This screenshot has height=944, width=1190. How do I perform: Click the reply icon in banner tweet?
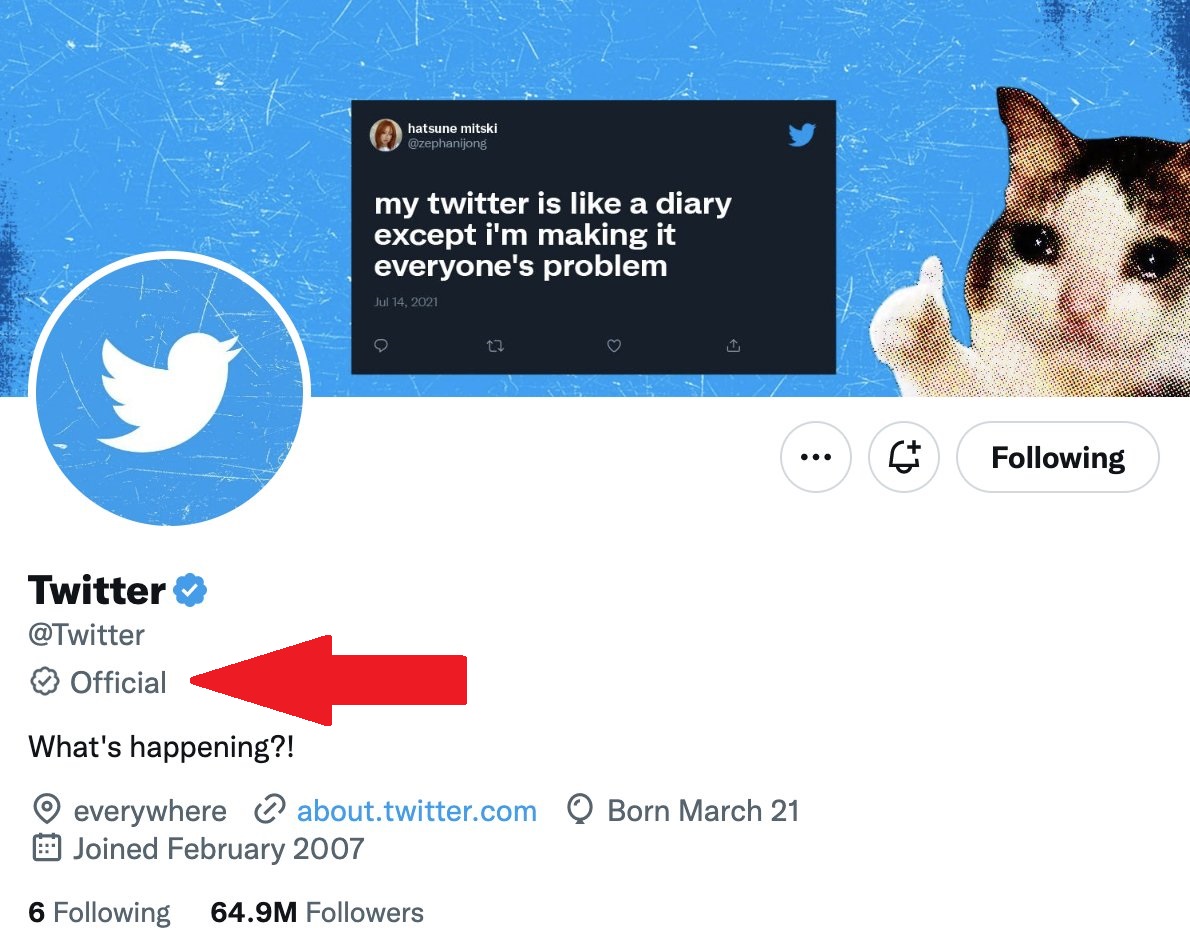(x=381, y=346)
